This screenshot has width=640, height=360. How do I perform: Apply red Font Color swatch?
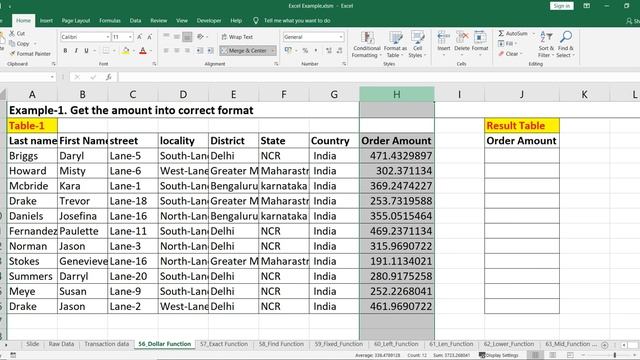pyautogui.click(x=143, y=51)
